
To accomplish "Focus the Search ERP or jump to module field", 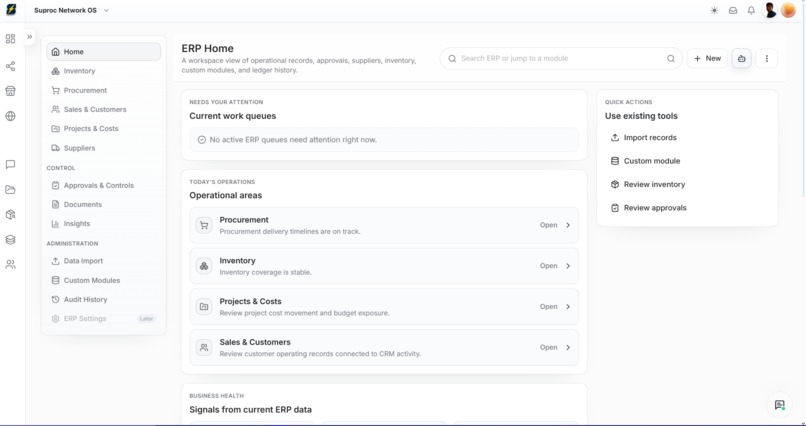I will (560, 59).
